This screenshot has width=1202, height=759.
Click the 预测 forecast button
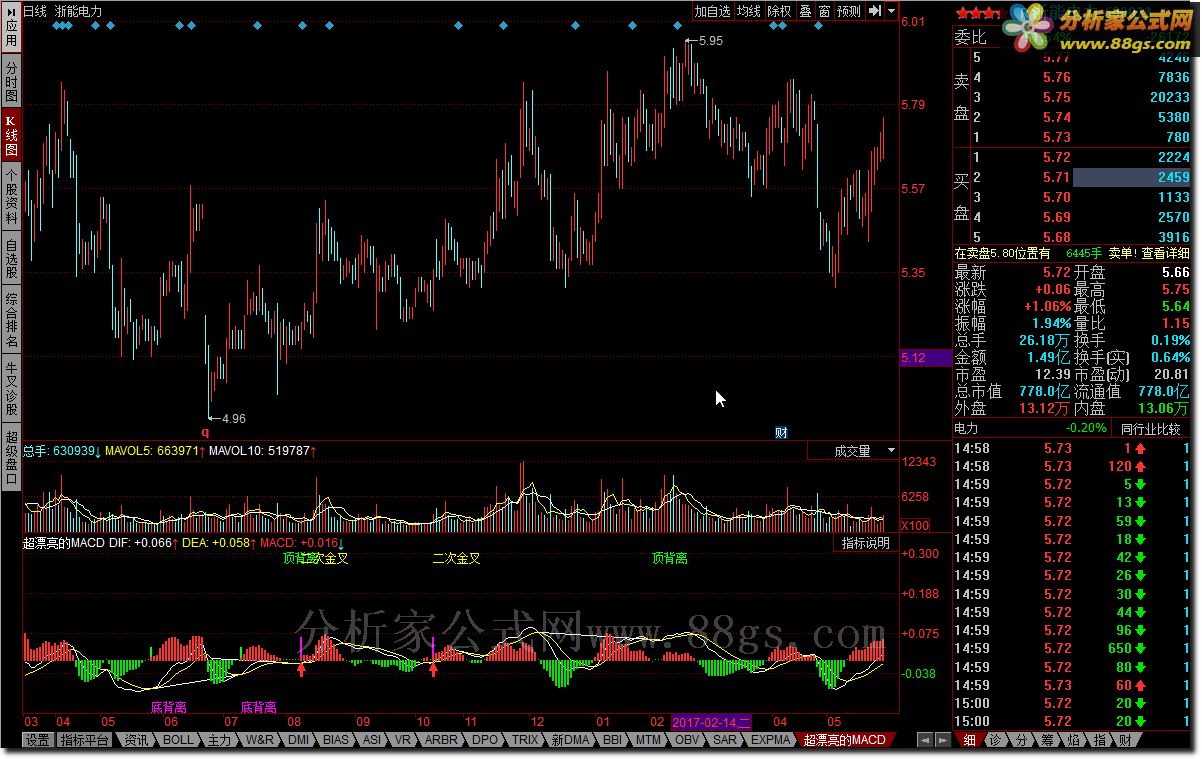point(849,11)
